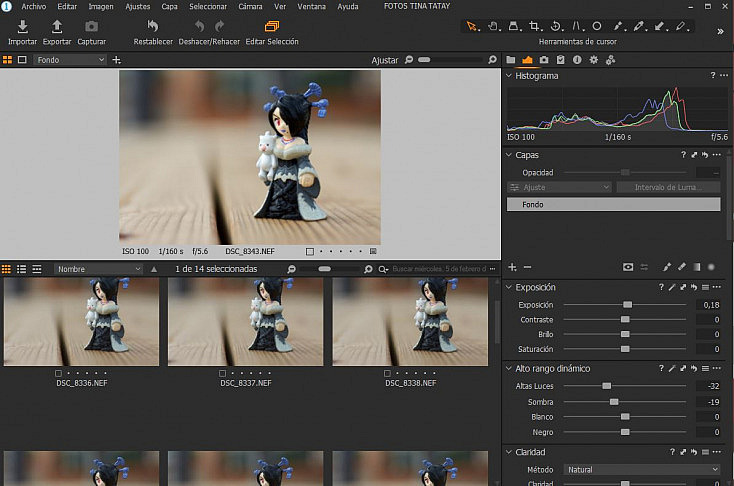Select the gradient mask icon in Capas panel

[x=697, y=267]
